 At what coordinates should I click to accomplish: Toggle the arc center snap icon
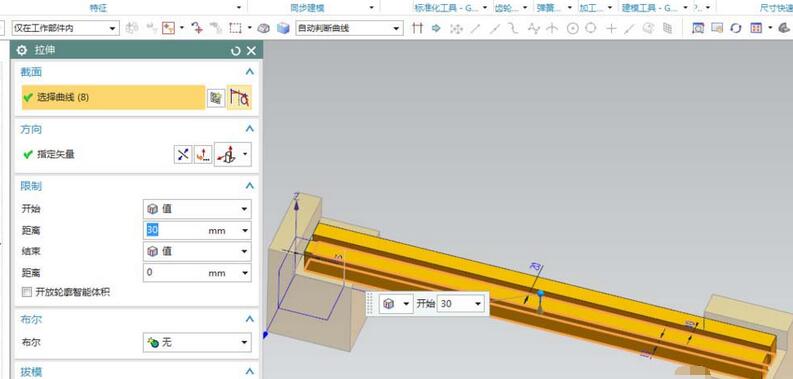coord(572,28)
